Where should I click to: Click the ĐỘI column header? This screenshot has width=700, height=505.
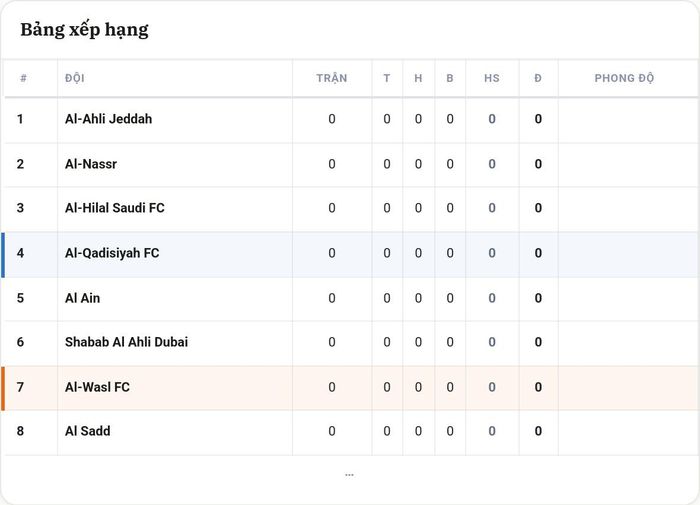pos(75,78)
